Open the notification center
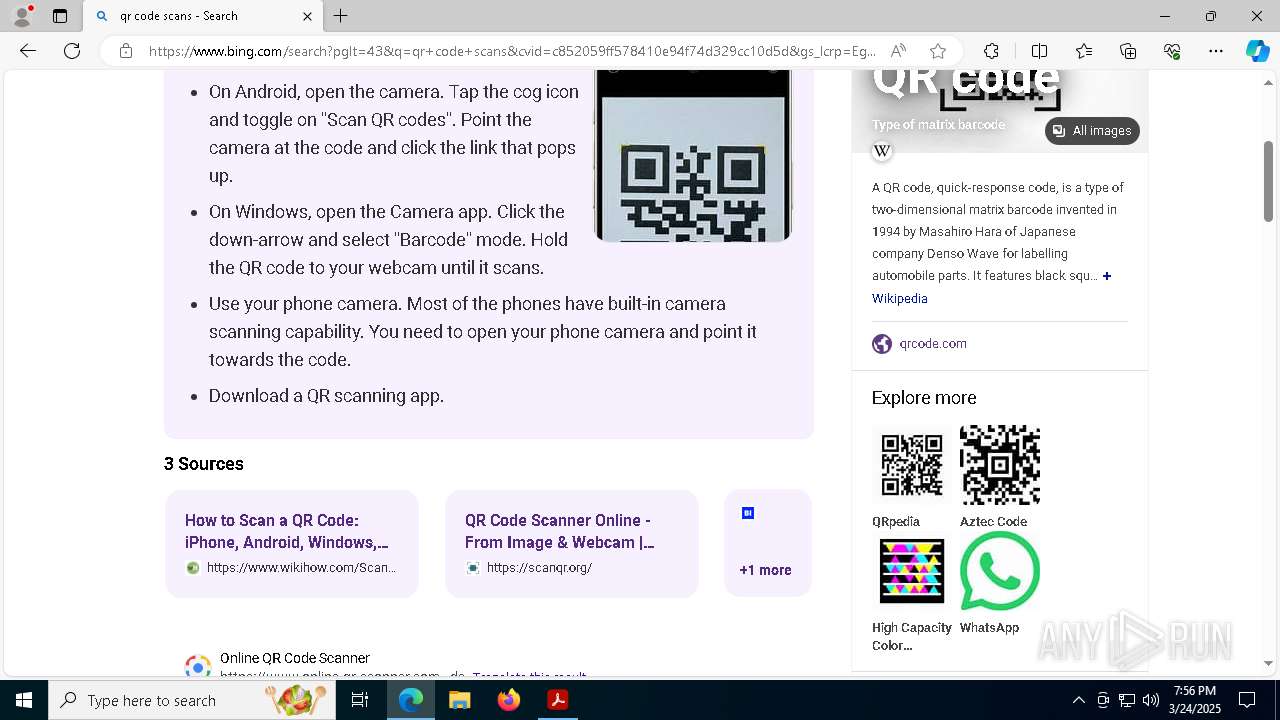Screen dimensions: 1280x720 pyautogui.click(x=1248, y=700)
